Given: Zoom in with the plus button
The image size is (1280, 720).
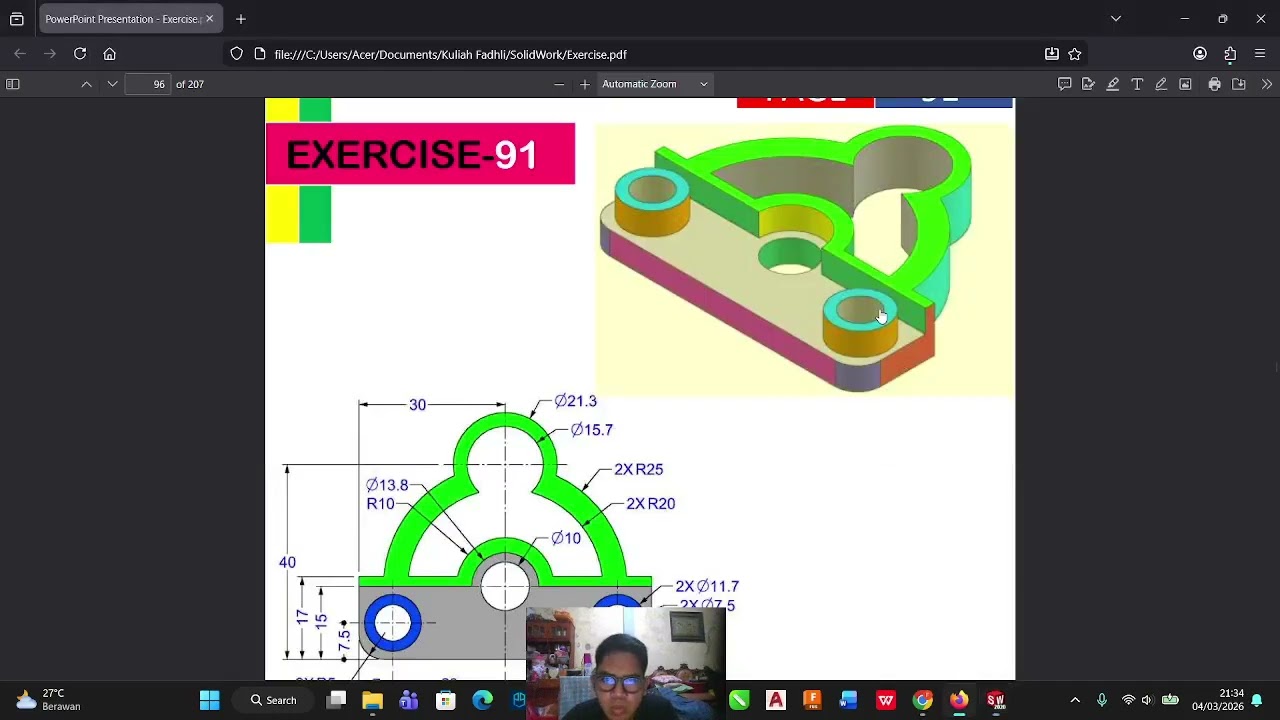Looking at the screenshot, I should [585, 84].
